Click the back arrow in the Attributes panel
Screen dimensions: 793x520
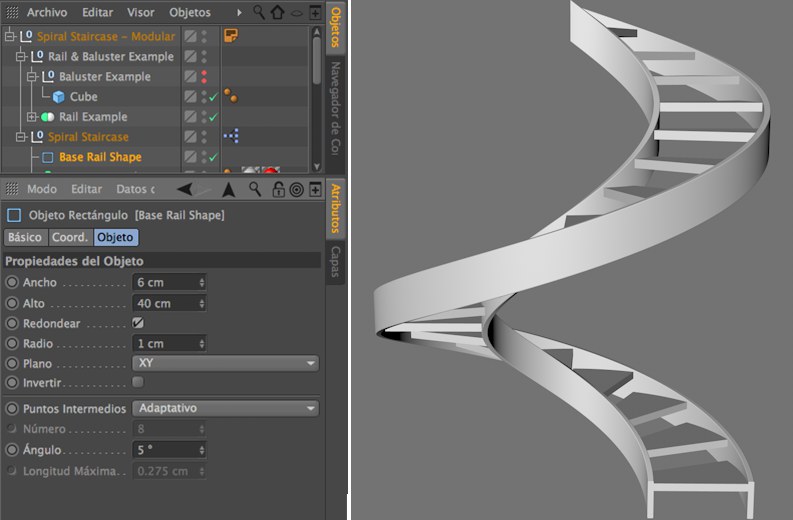pos(186,189)
